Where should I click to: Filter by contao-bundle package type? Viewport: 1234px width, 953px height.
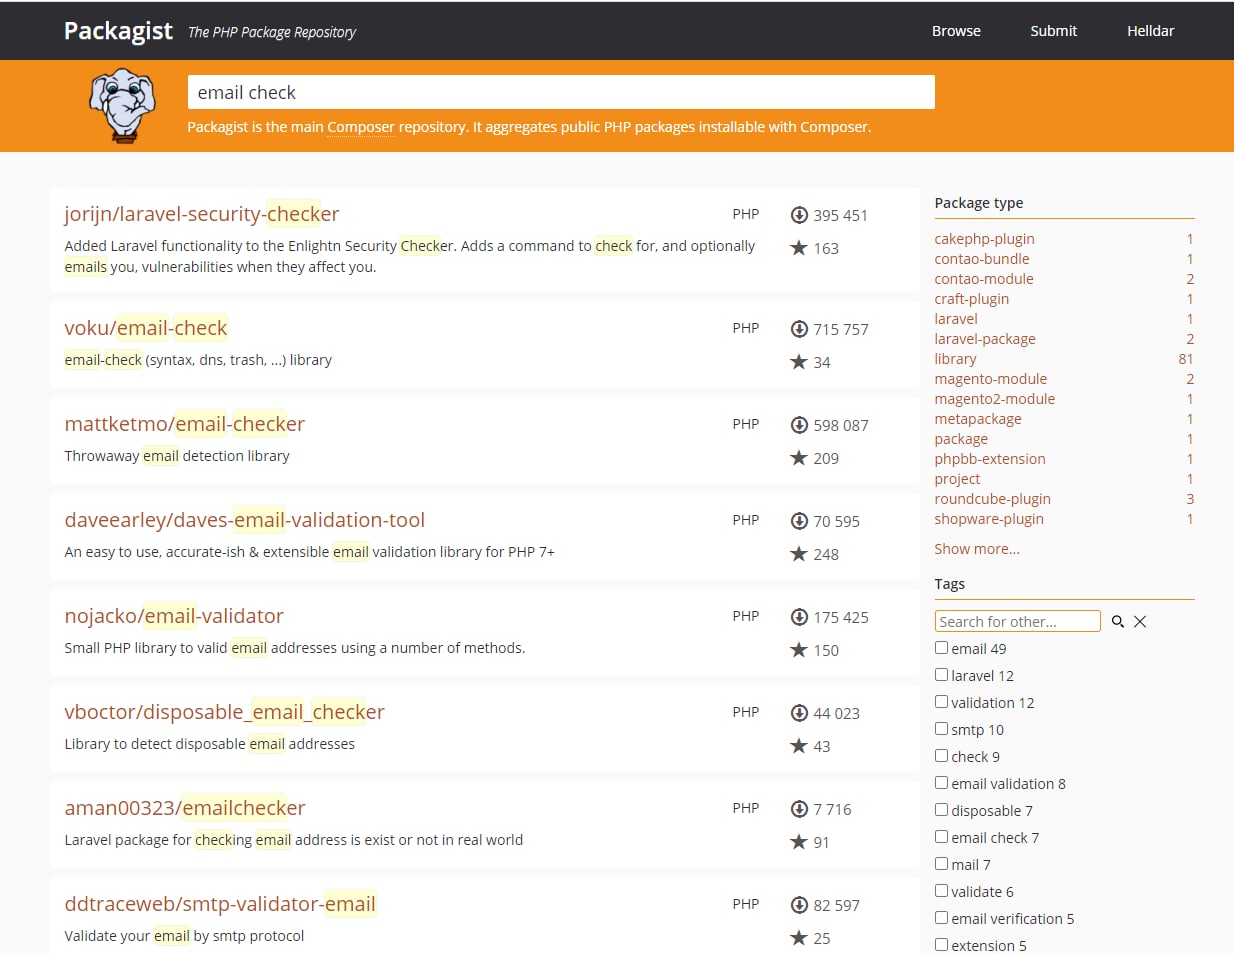tap(982, 259)
